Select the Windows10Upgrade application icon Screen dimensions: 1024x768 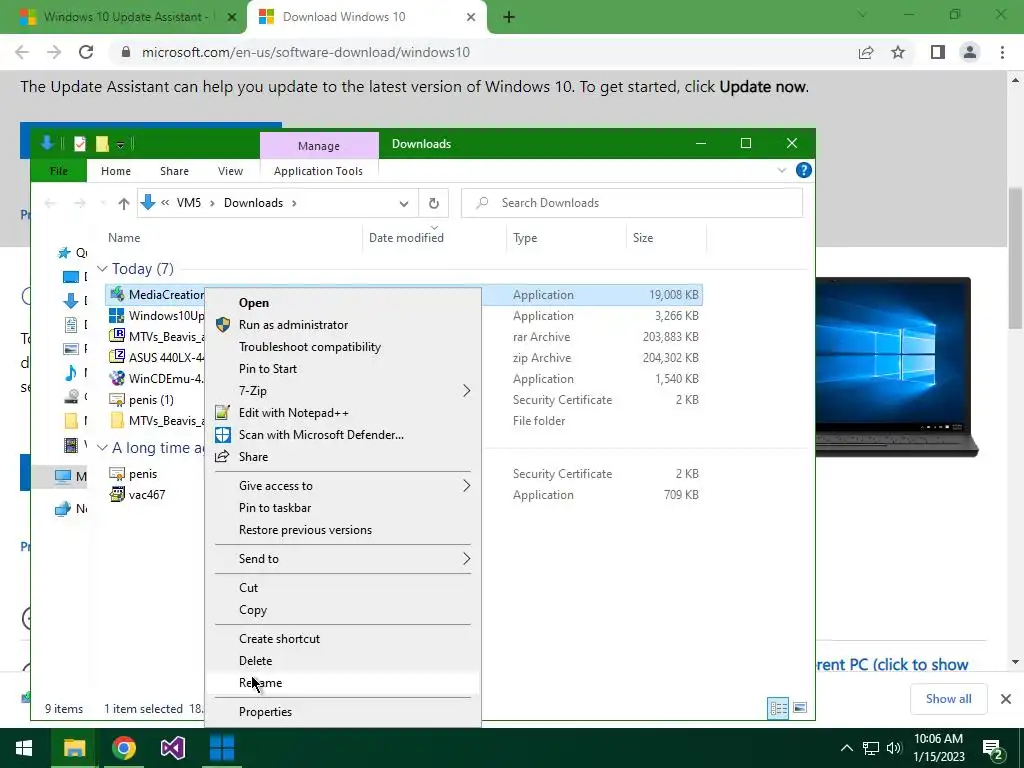pos(117,316)
